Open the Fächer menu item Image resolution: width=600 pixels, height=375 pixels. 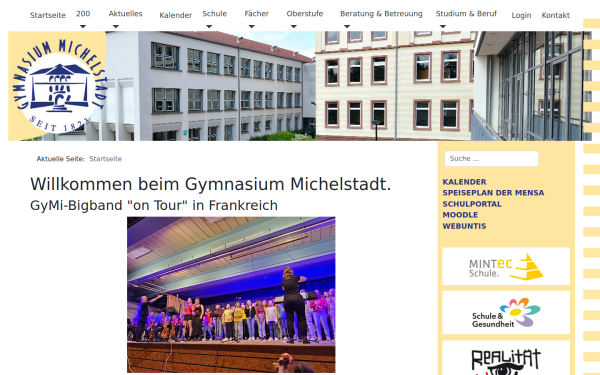click(x=257, y=14)
